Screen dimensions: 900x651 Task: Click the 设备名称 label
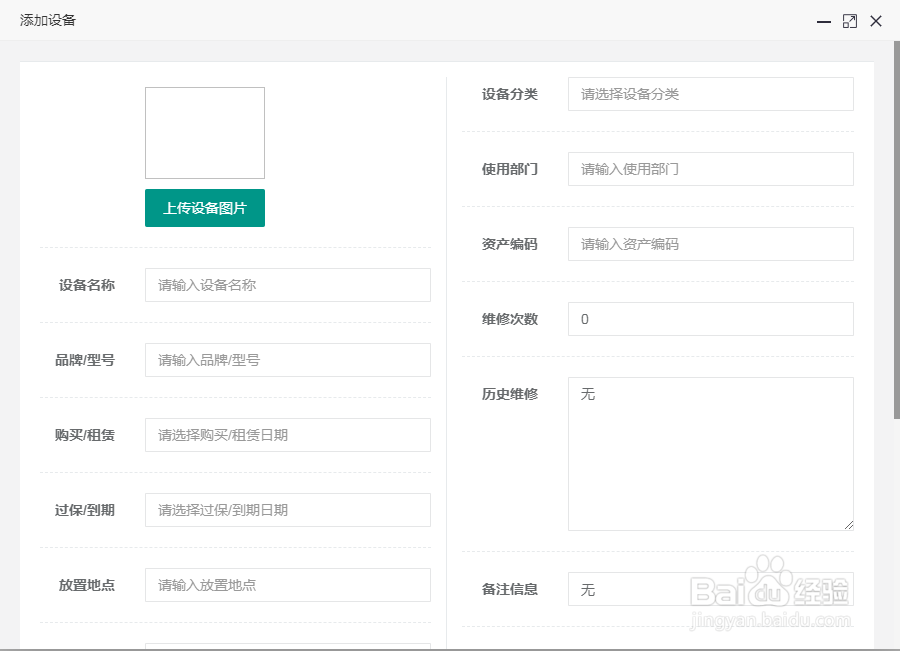(x=87, y=285)
